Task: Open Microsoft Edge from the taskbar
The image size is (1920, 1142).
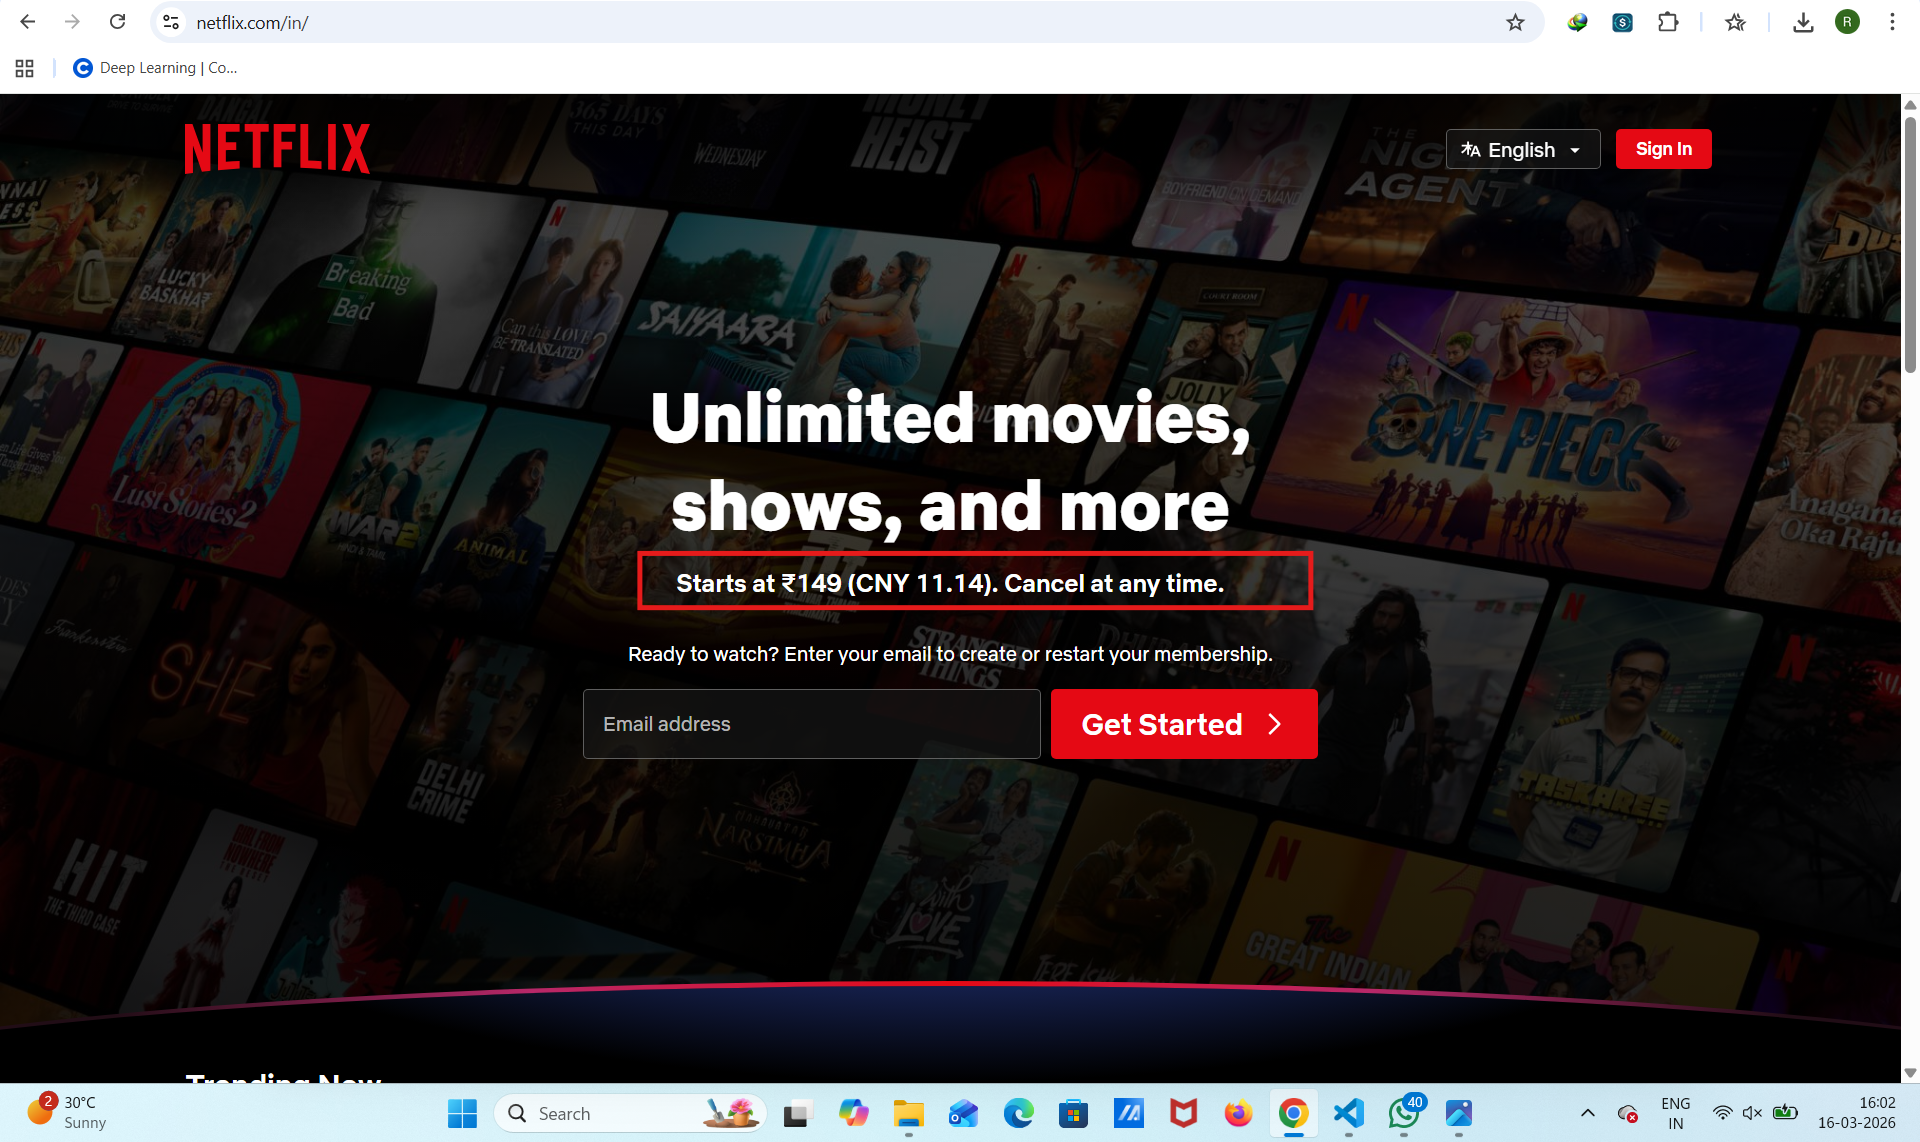Action: pos(1018,1113)
